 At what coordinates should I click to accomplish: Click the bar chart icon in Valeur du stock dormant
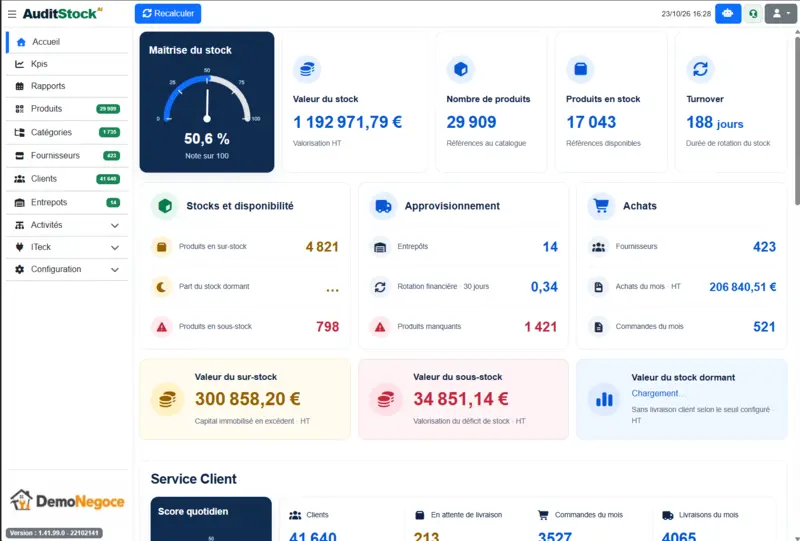point(604,399)
